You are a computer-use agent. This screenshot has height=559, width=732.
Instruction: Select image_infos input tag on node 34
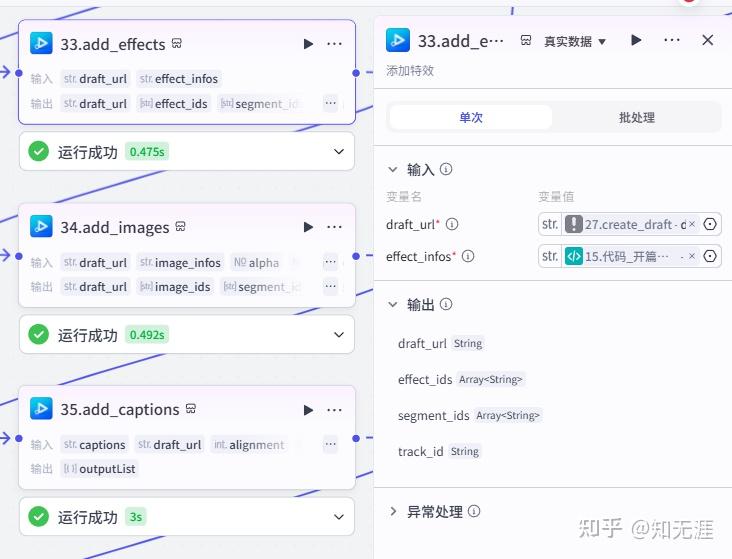point(180,263)
